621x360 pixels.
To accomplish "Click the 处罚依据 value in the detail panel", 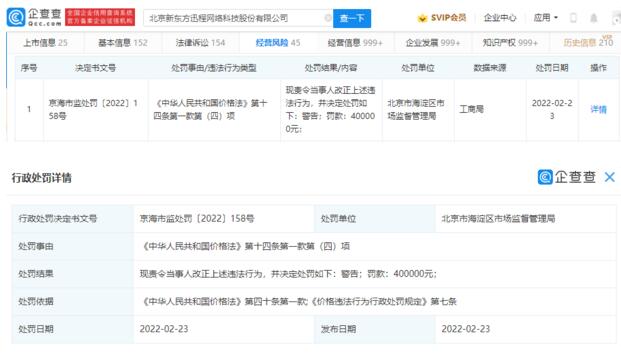I will point(299,302).
